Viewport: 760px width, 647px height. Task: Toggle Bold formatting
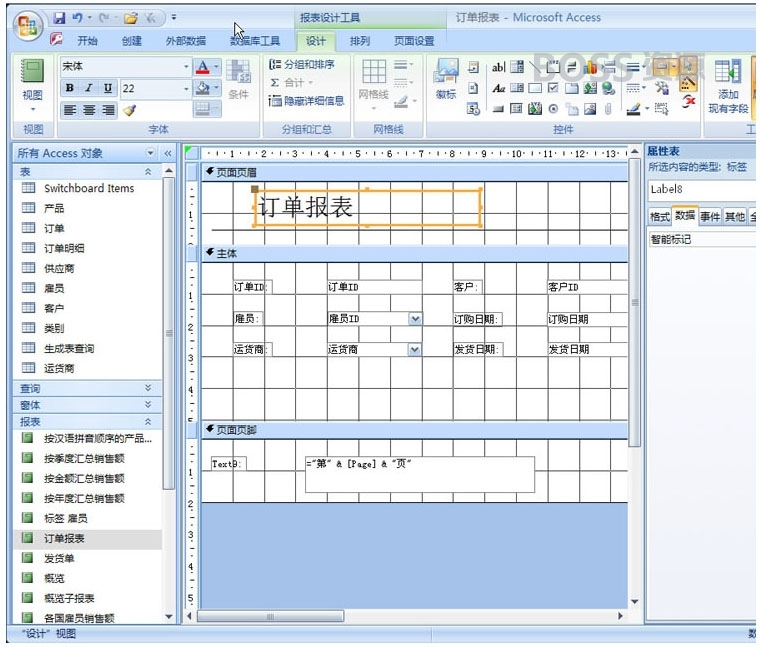coord(70,88)
